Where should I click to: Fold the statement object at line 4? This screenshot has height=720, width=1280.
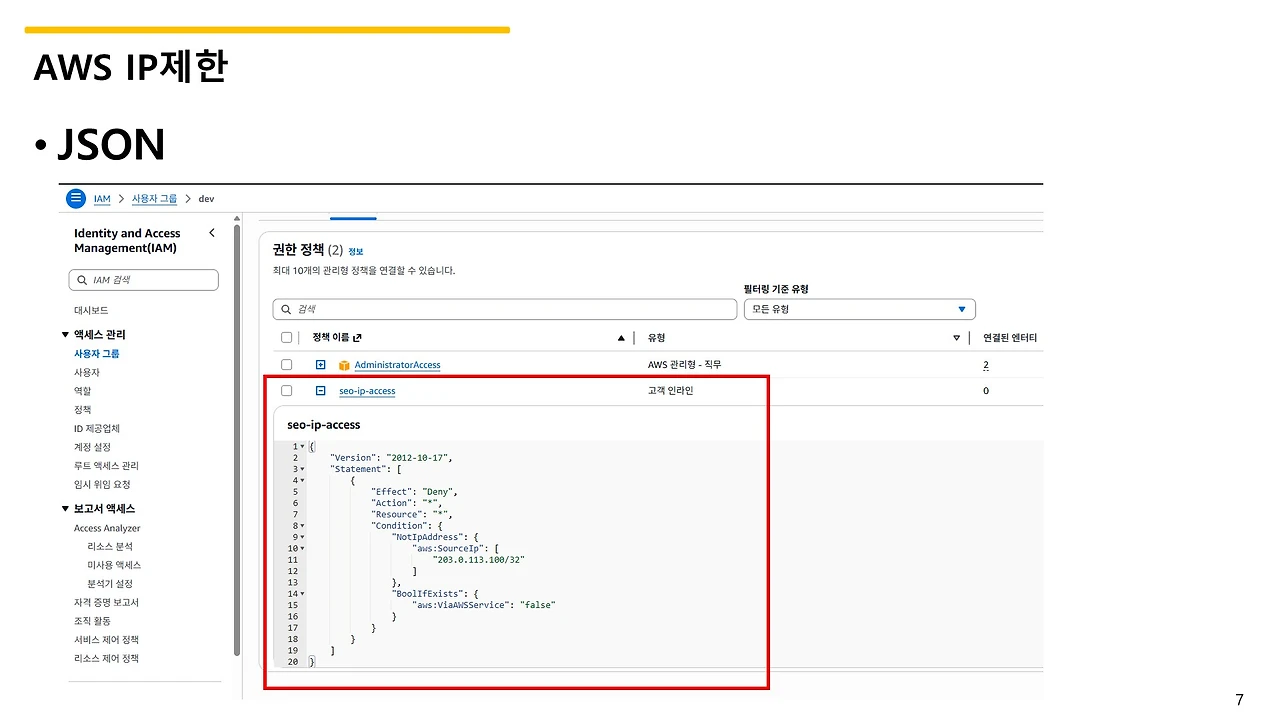(302, 481)
